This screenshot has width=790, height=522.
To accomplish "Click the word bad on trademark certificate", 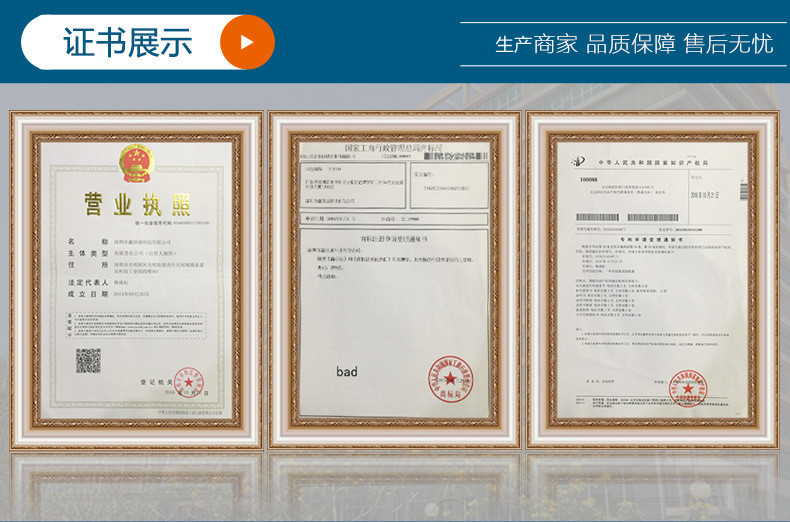I will [347, 372].
